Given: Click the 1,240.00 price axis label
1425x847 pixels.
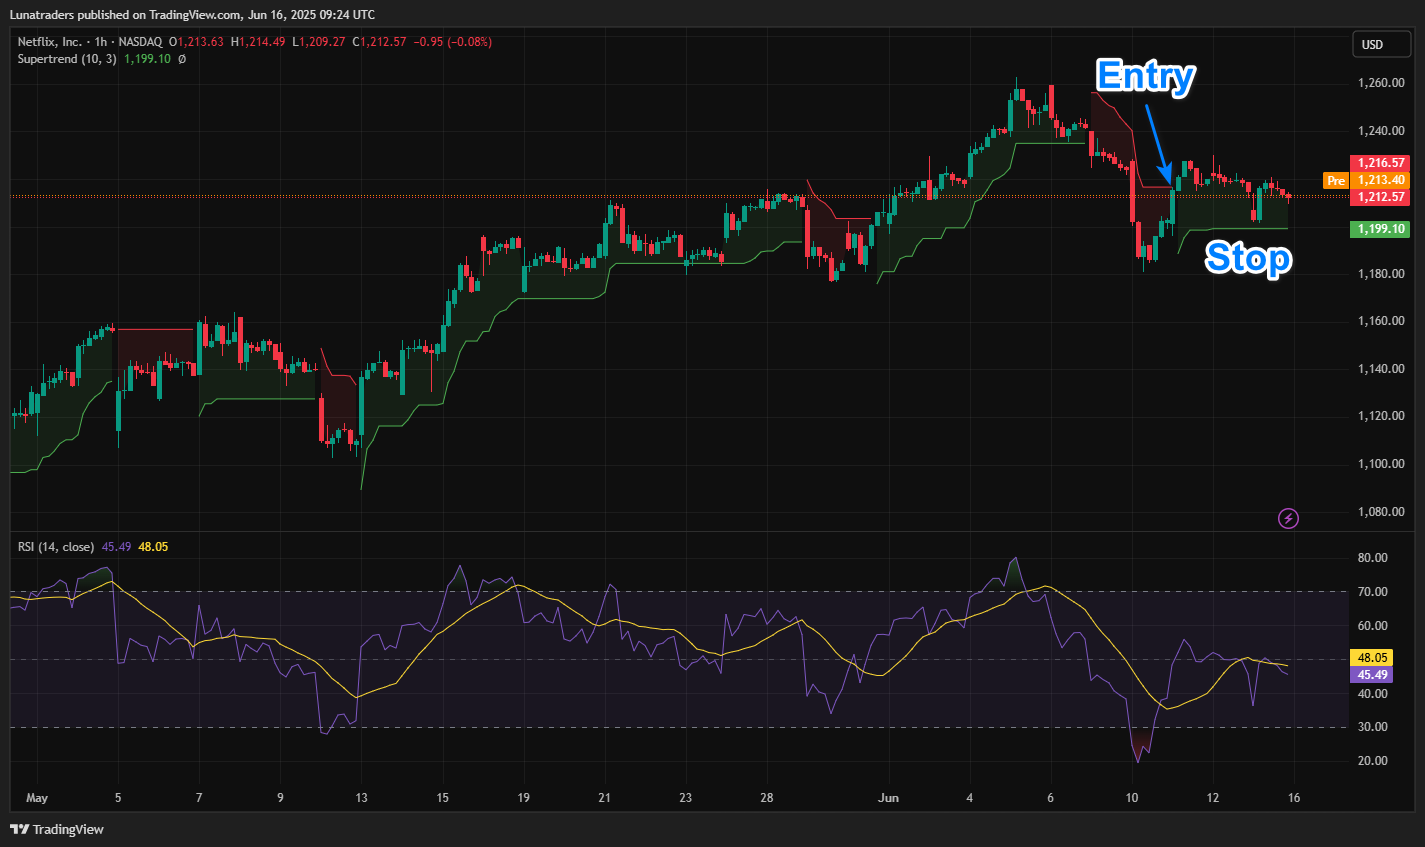Looking at the screenshot, I should [x=1381, y=131].
